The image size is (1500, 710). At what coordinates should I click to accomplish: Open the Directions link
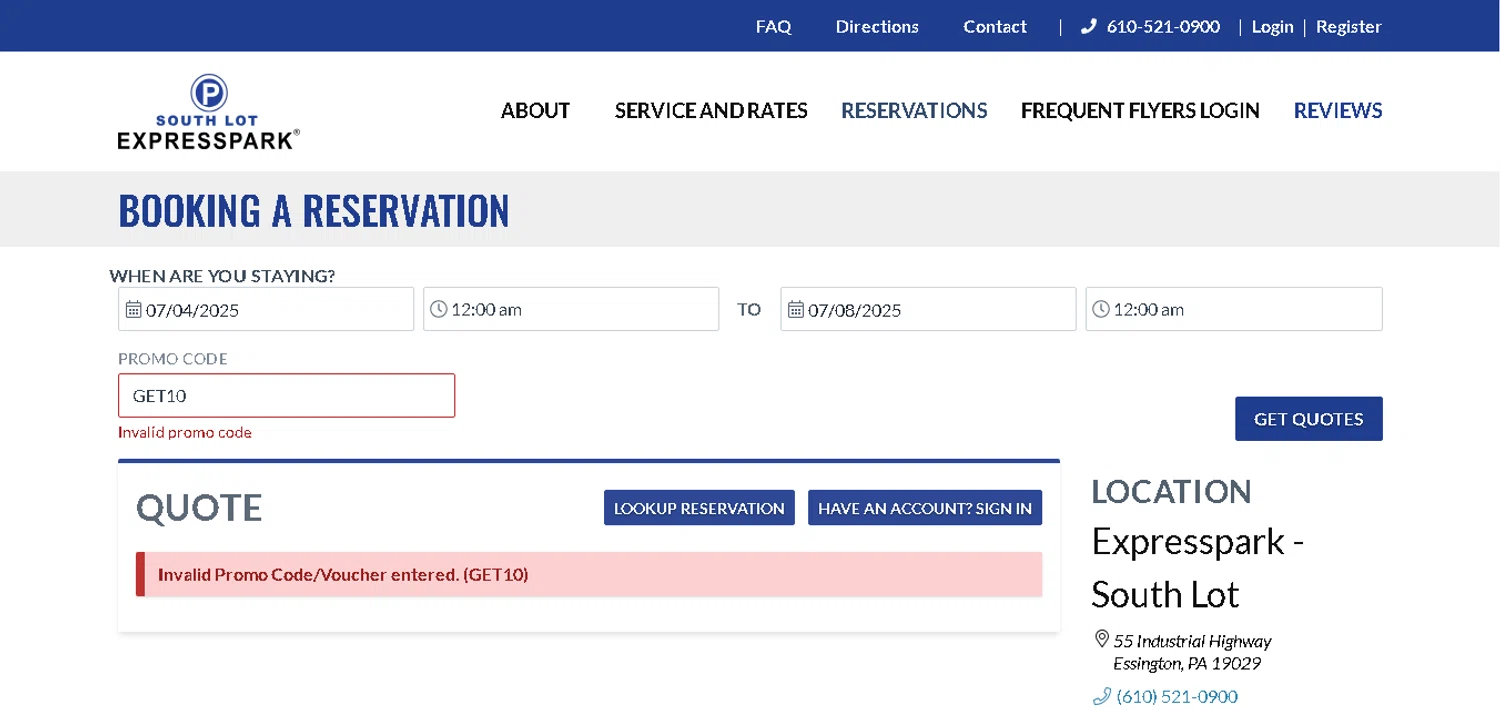coord(877,27)
